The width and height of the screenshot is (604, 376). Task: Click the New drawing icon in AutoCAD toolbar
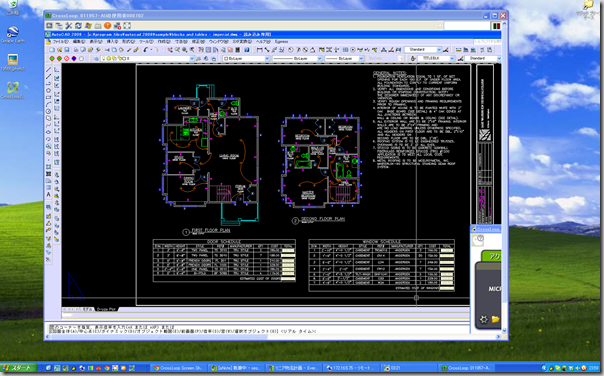(x=52, y=50)
